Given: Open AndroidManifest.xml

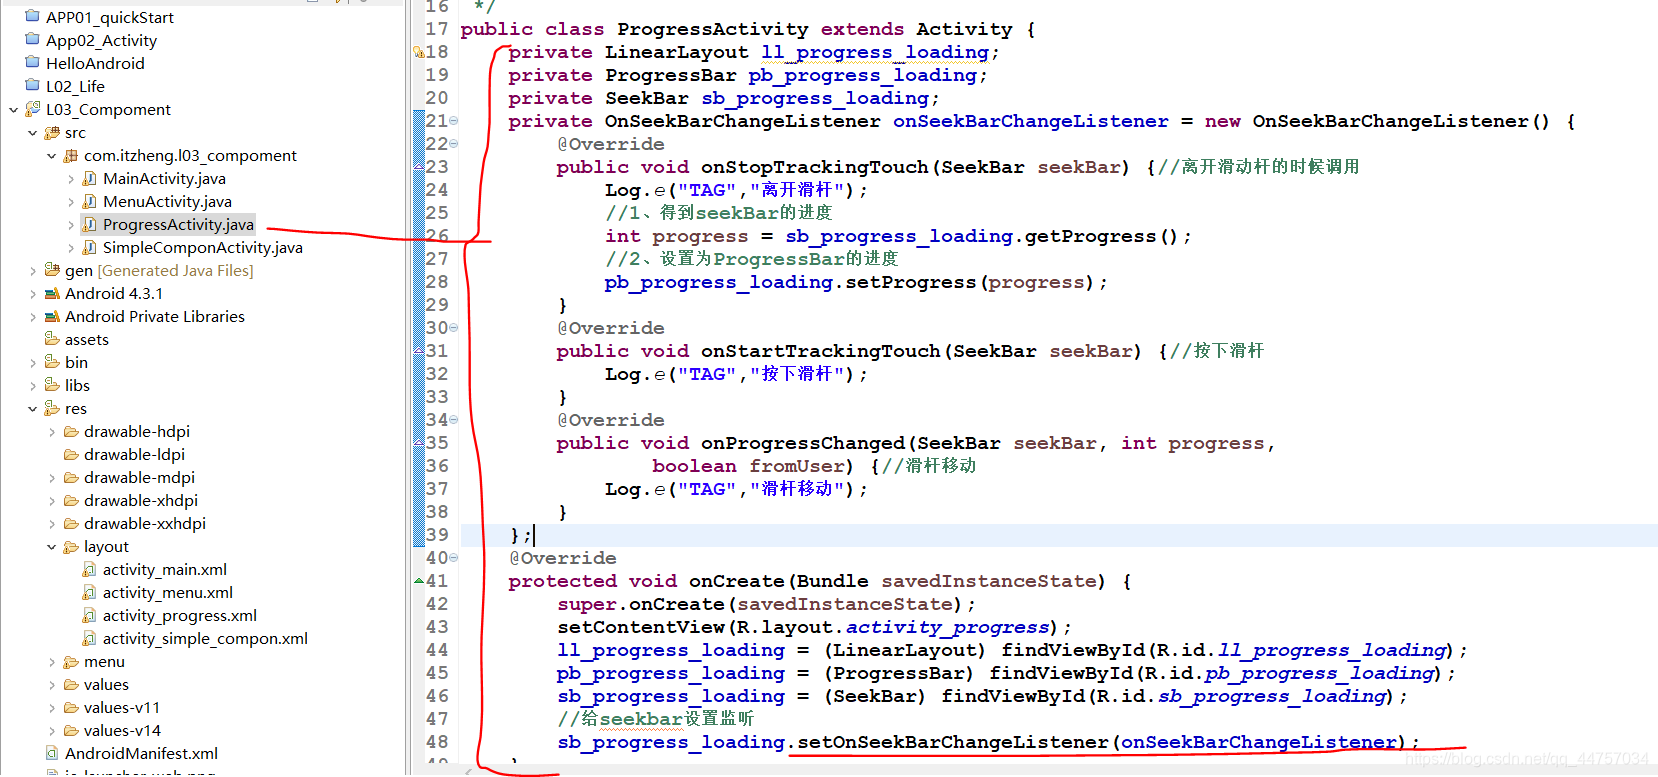Looking at the screenshot, I should 141,753.
